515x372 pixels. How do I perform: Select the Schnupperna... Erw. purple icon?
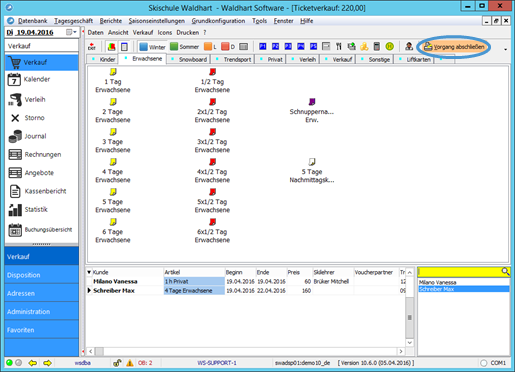(x=312, y=101)
